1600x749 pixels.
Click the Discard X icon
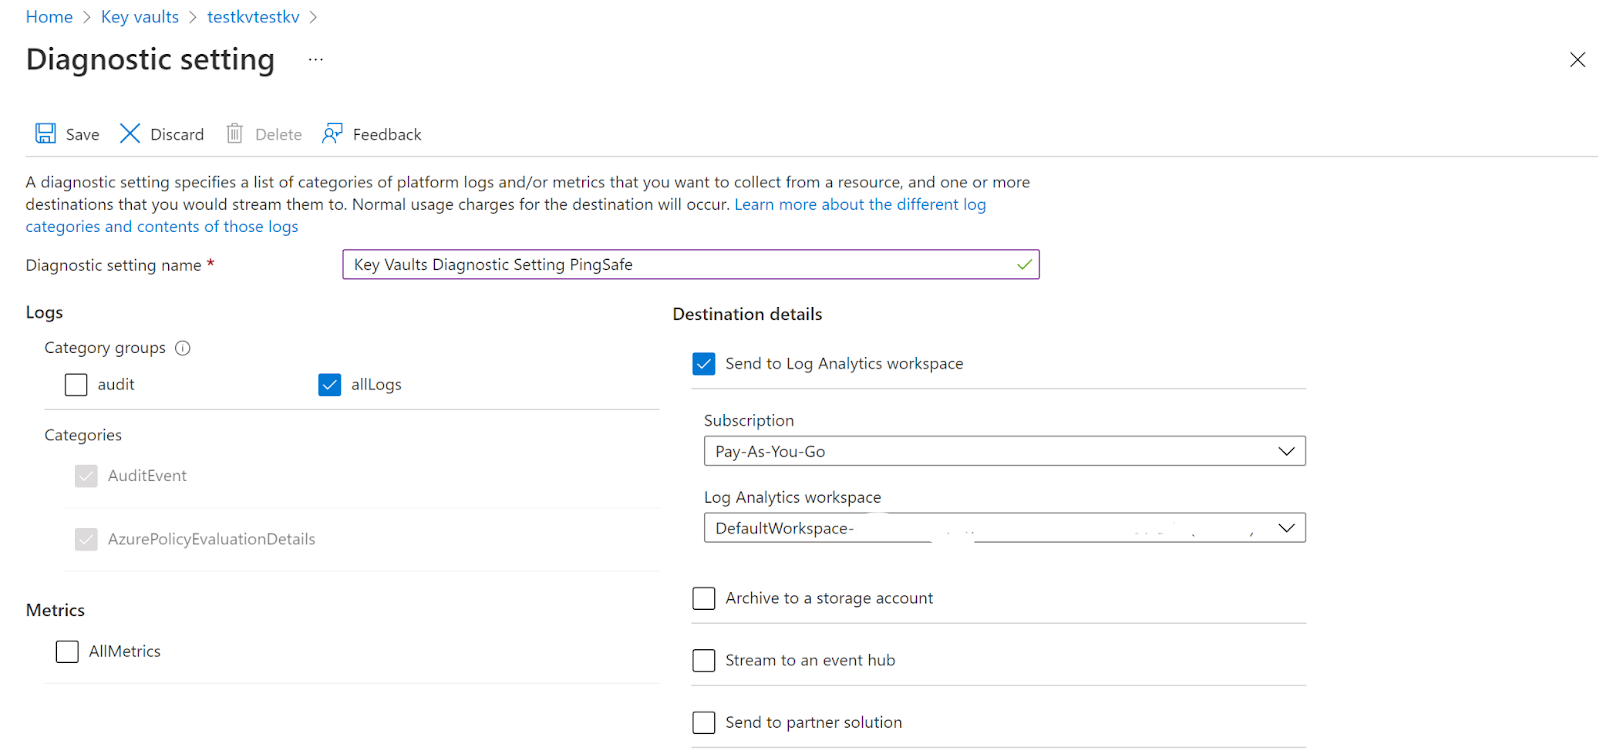click(x=130, y=134)
